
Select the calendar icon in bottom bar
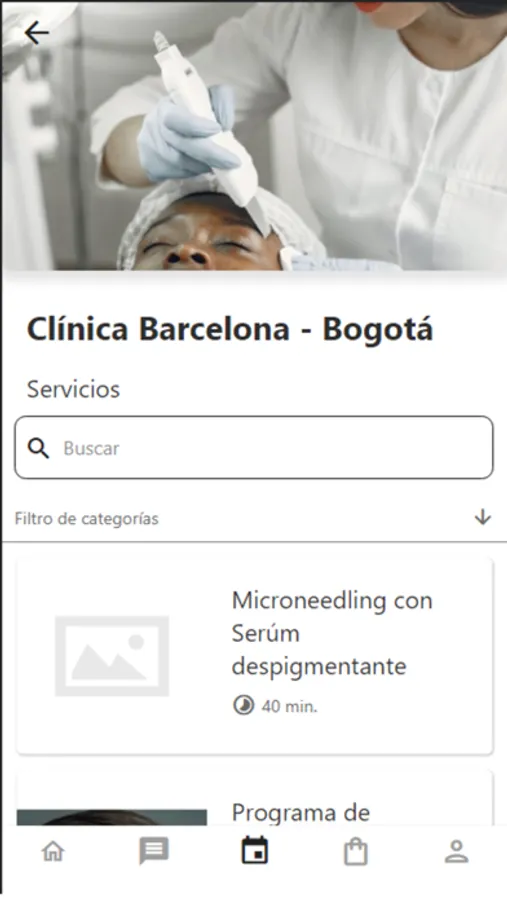pos(254,851)
